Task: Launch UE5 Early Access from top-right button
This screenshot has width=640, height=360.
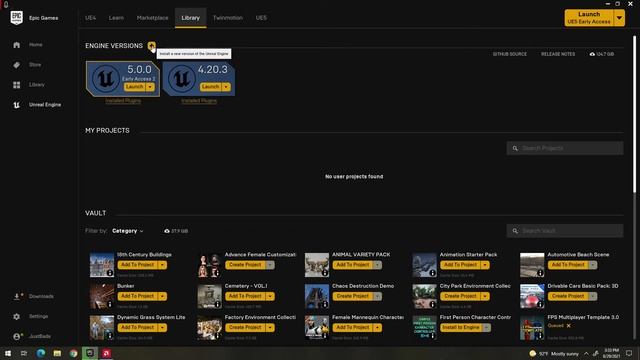Action: tap(589, 18)
